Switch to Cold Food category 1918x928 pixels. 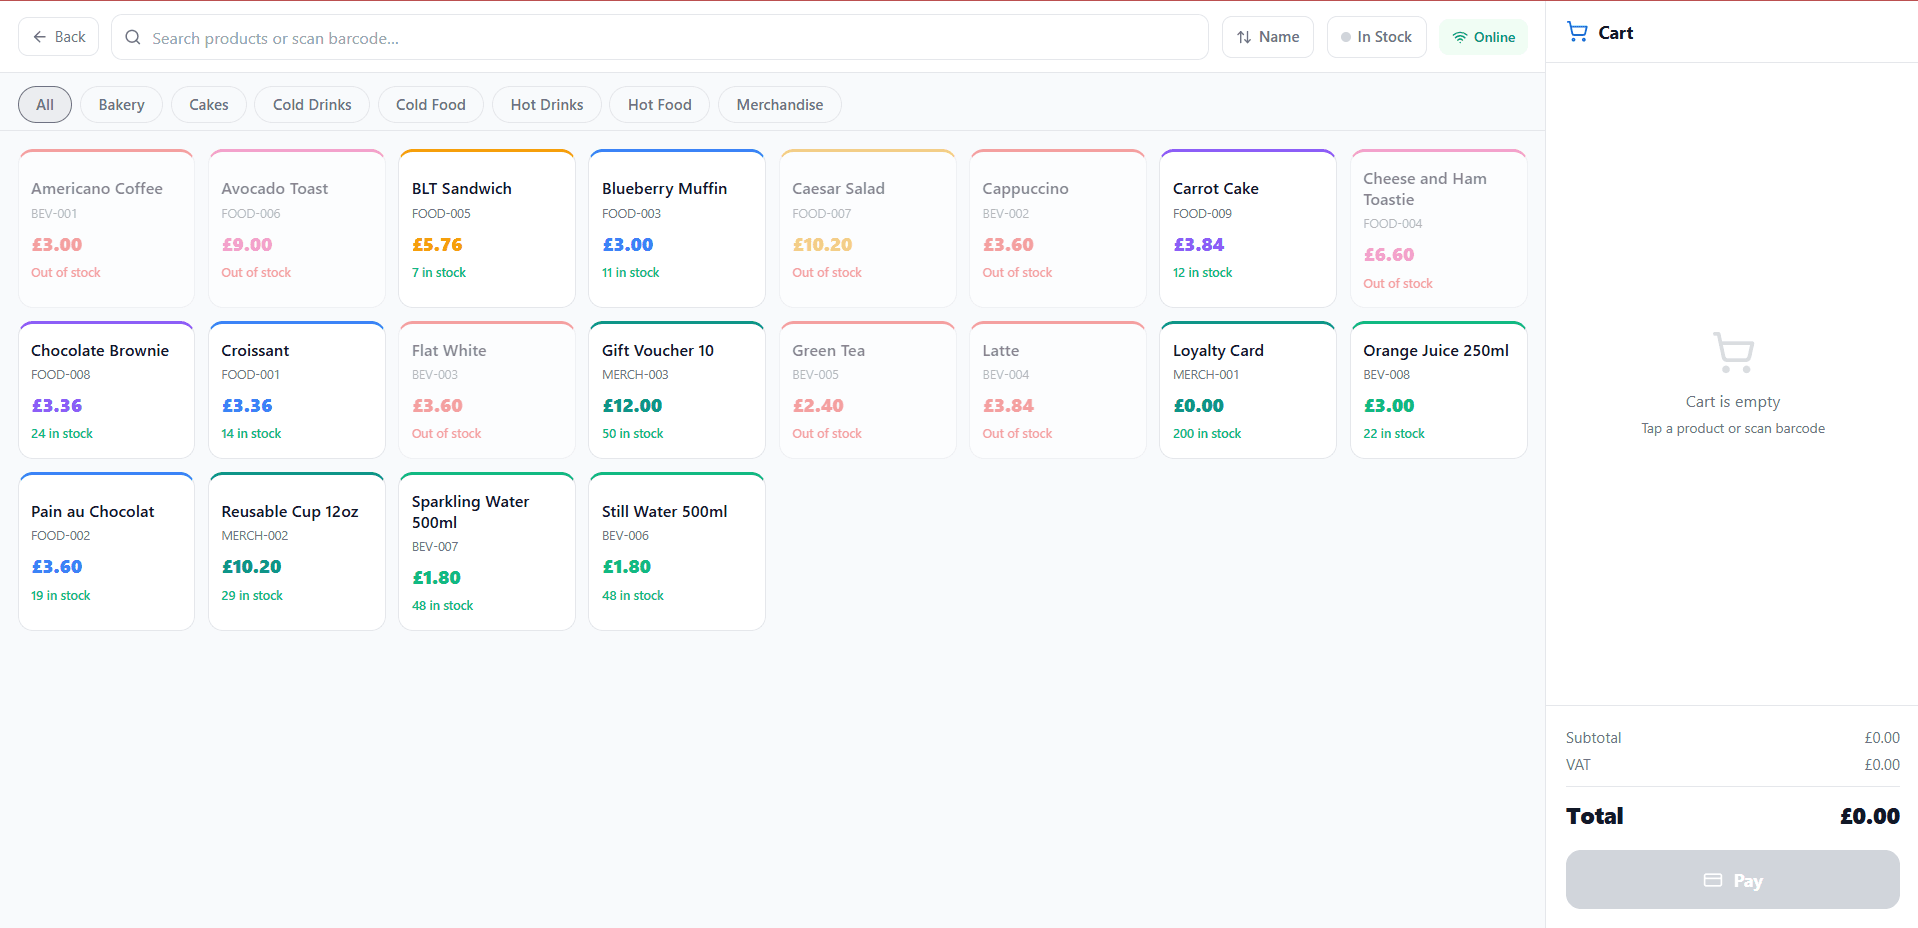tap(431, 104)
